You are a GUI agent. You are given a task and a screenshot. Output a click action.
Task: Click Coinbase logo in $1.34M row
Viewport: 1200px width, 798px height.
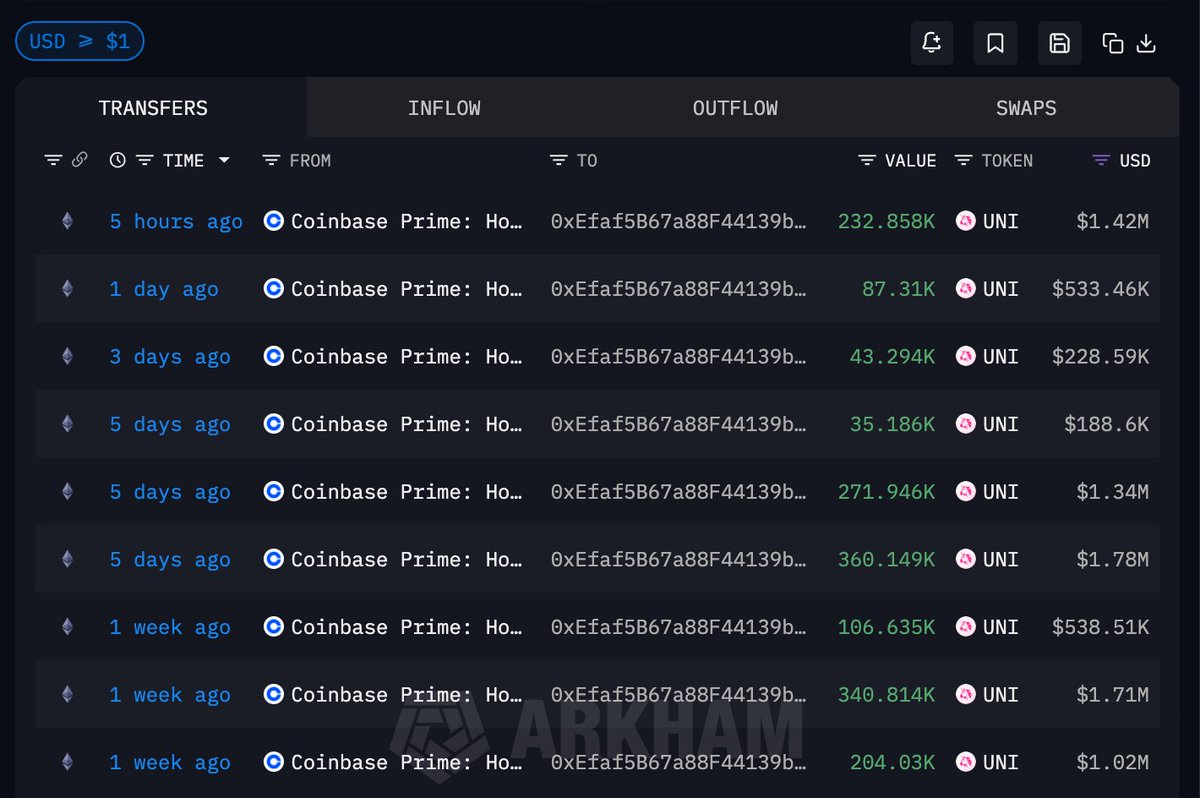point(273,492)
